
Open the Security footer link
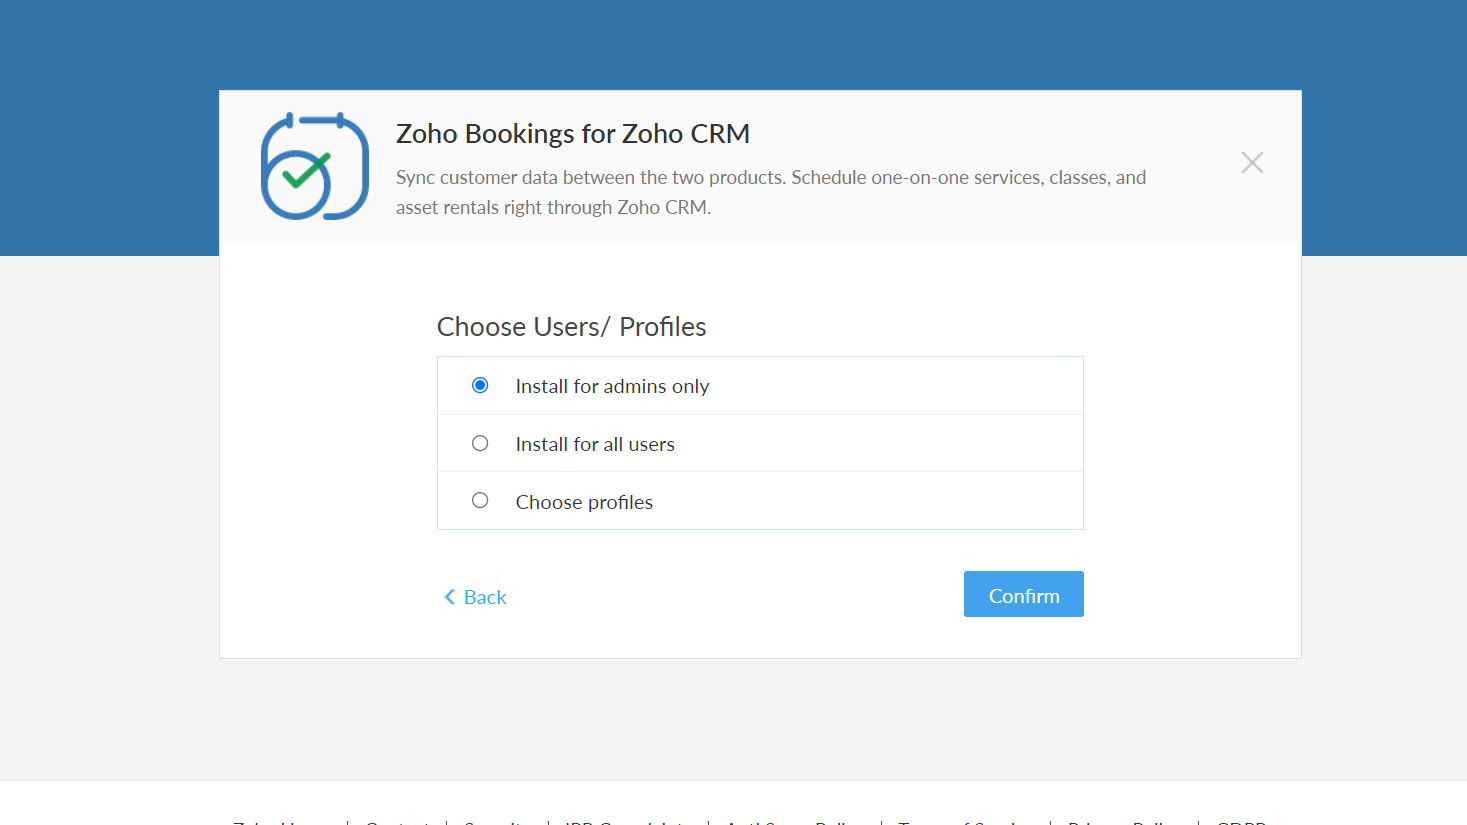pos(497,822)
